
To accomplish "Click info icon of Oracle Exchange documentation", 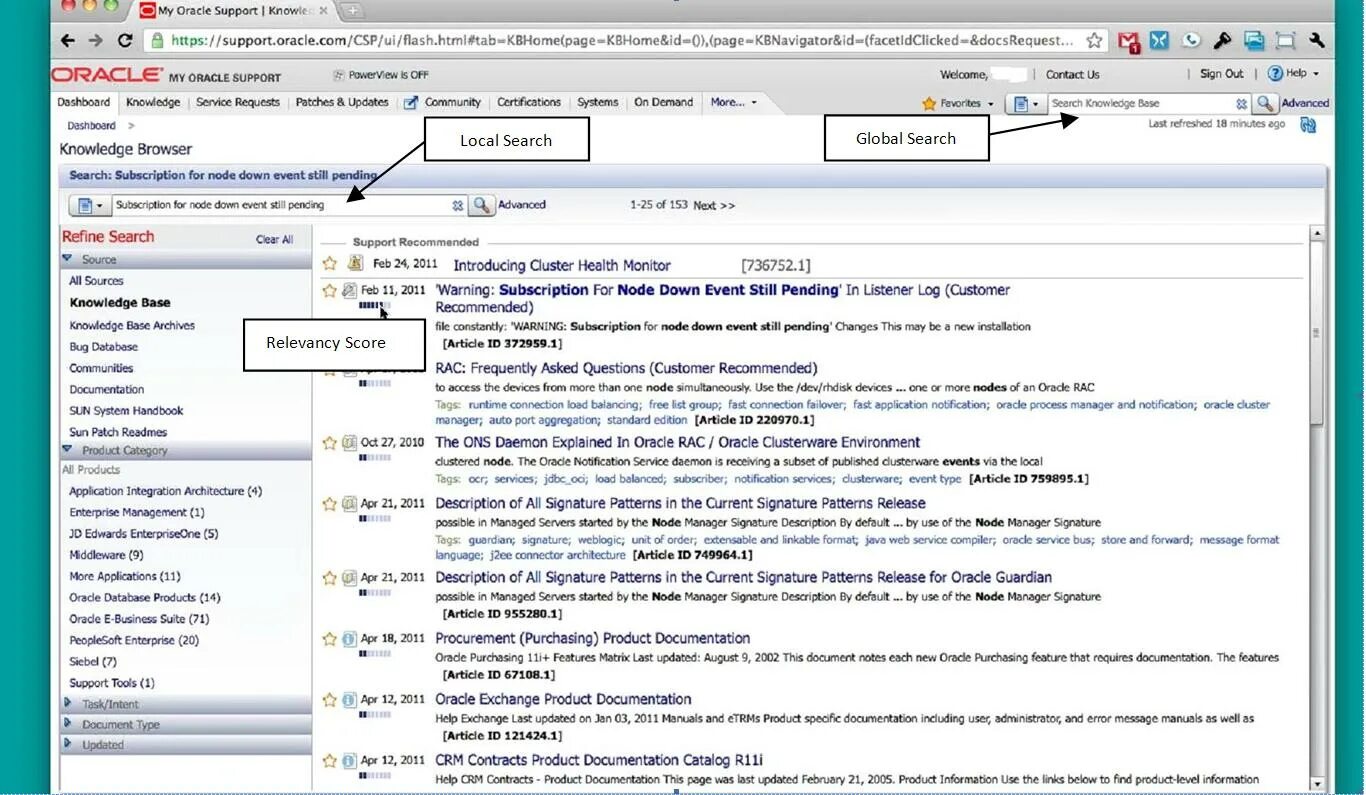I will [349, 699].
